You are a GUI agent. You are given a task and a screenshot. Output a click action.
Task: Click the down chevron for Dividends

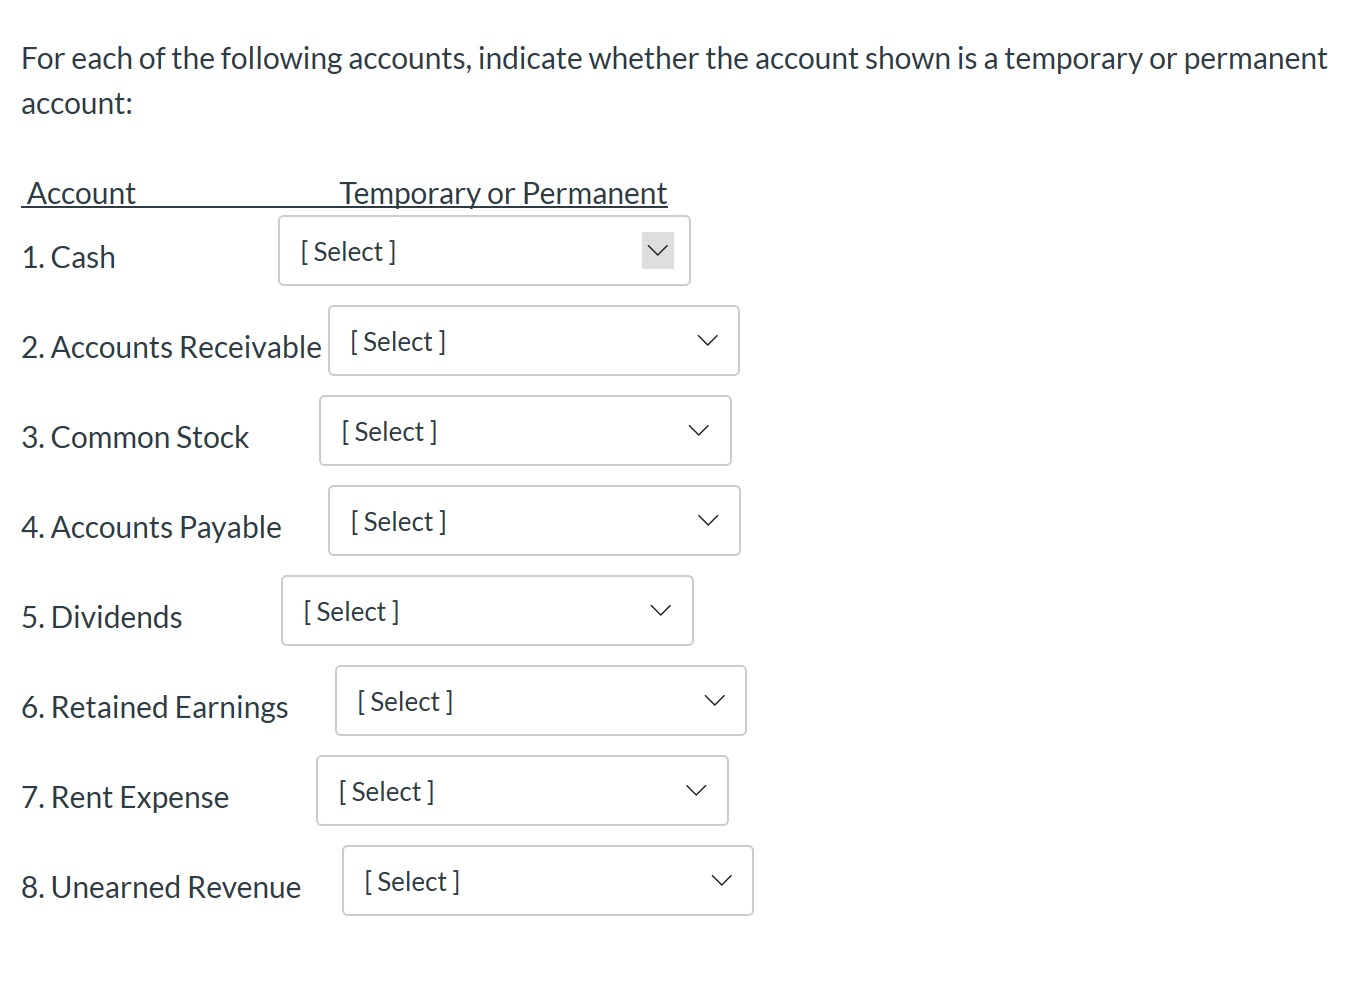pos(660,611)
